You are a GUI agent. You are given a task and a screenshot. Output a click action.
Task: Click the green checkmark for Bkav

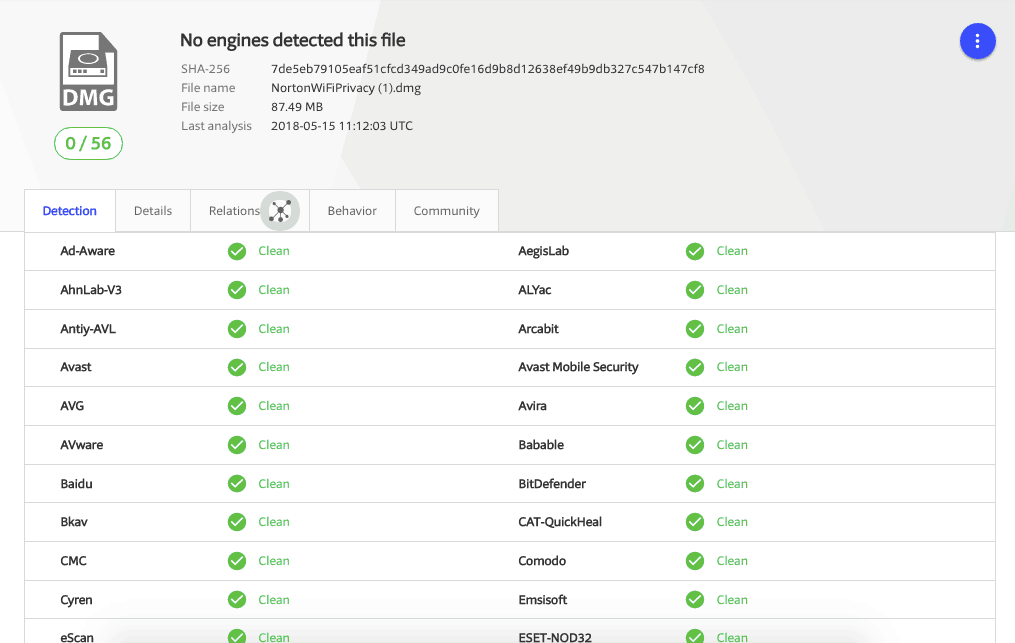coord(237,522)
